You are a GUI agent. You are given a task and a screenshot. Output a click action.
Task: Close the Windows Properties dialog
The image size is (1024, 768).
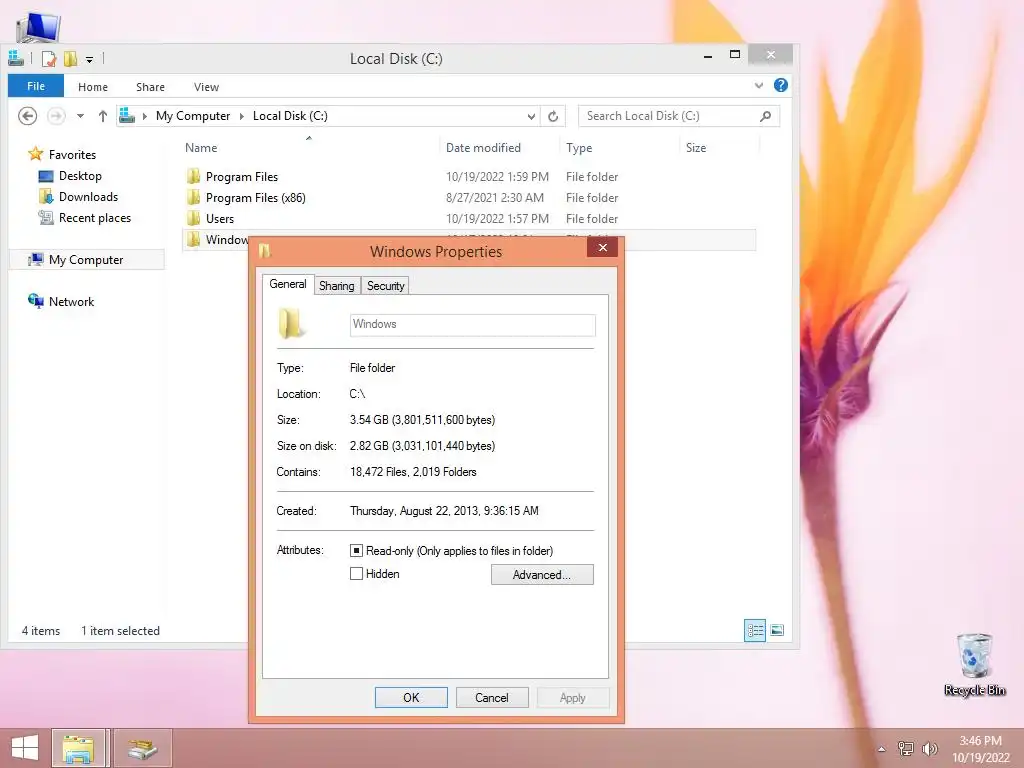click(603, 248)
